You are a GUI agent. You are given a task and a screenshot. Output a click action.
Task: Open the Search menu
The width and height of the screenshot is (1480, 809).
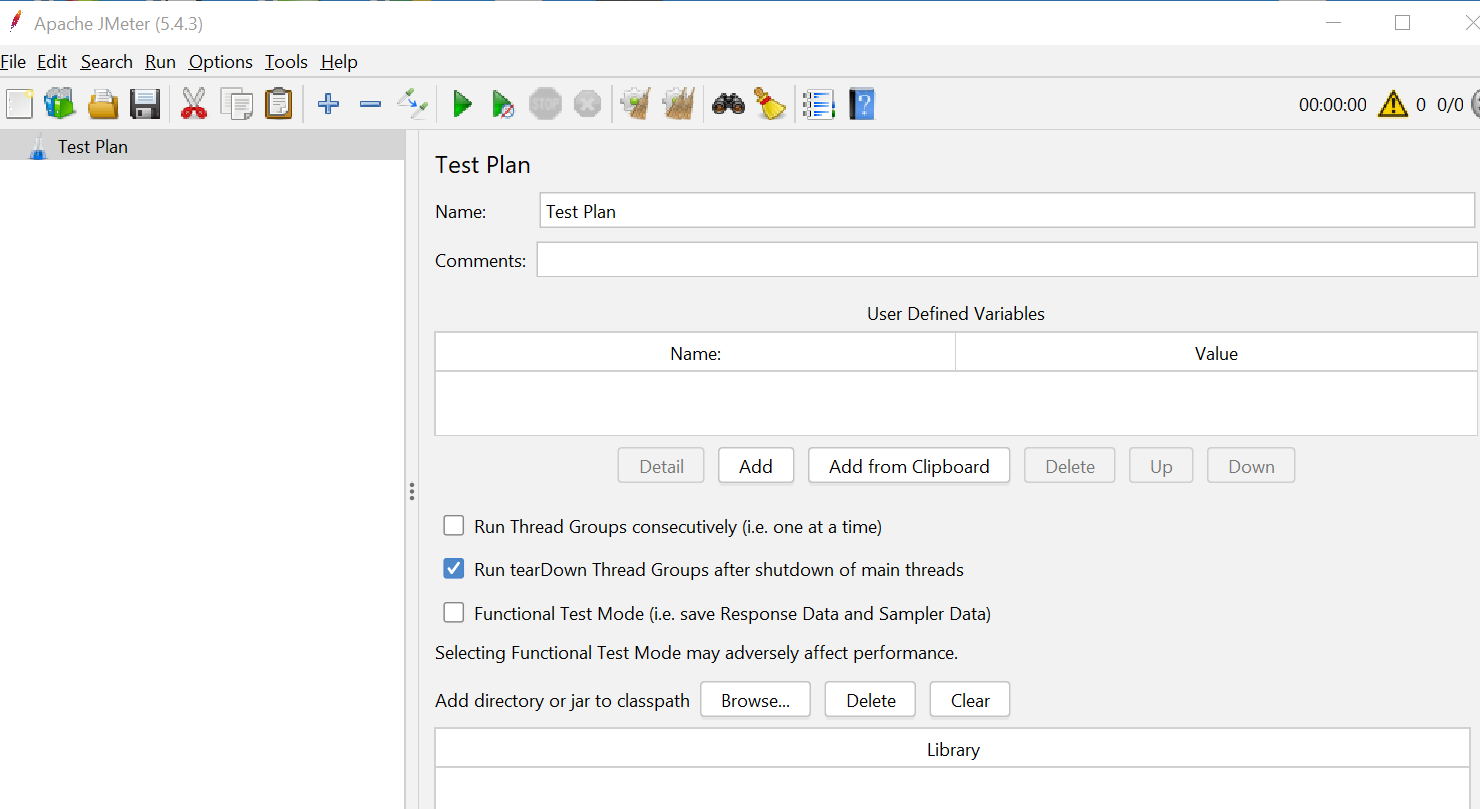click(107, 62)
